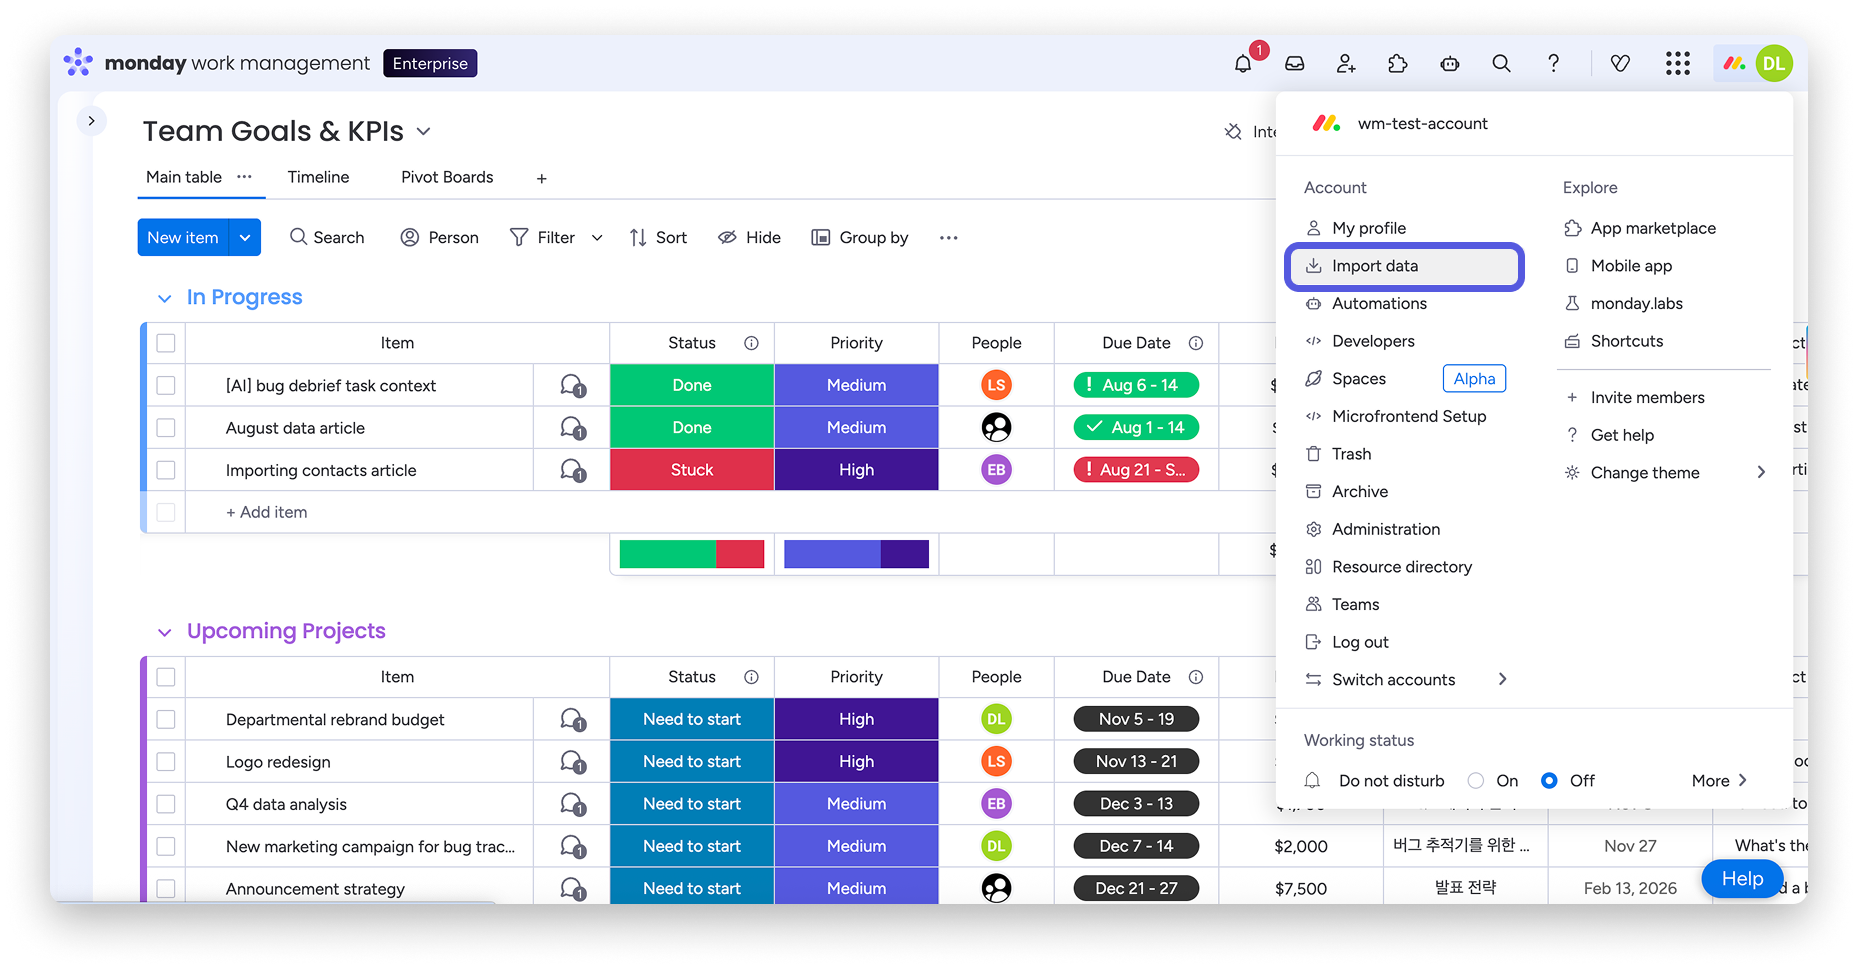Add a new board view with plus
This screenshot has width=1858, height=969.
tap(542, 178)
